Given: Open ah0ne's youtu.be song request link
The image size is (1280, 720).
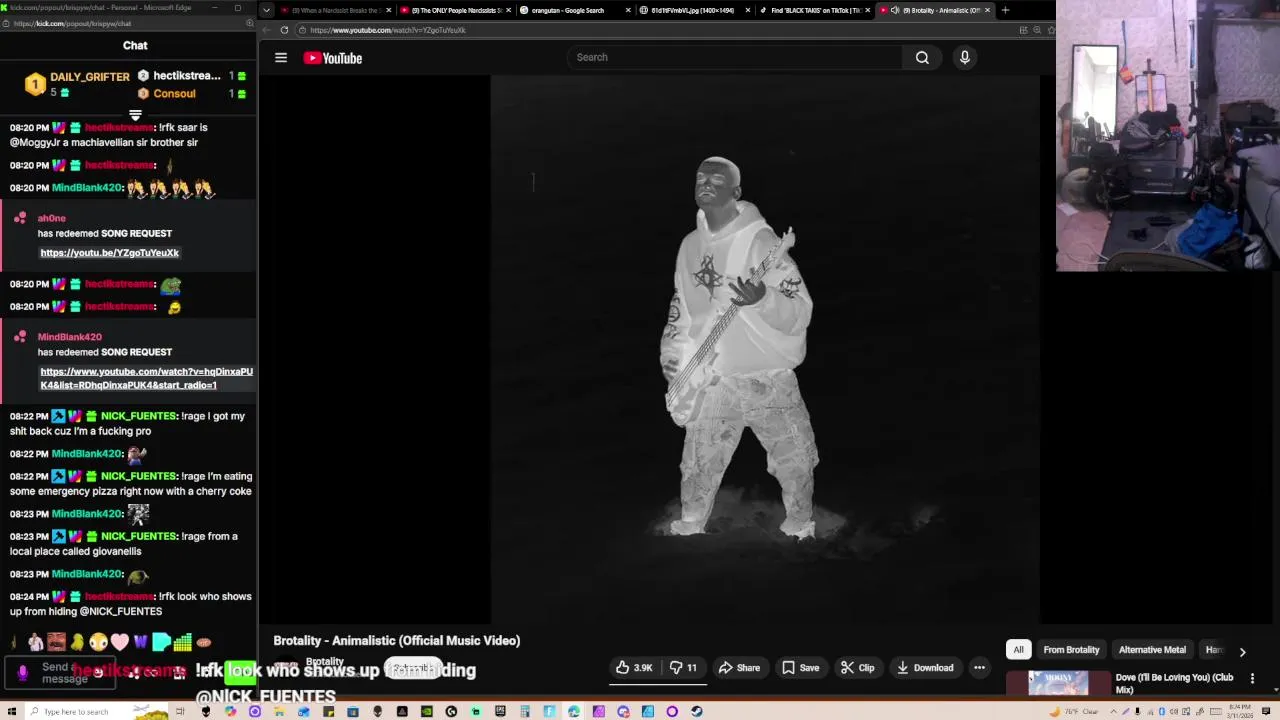Looking at the screenshot, I should [110, 253].
